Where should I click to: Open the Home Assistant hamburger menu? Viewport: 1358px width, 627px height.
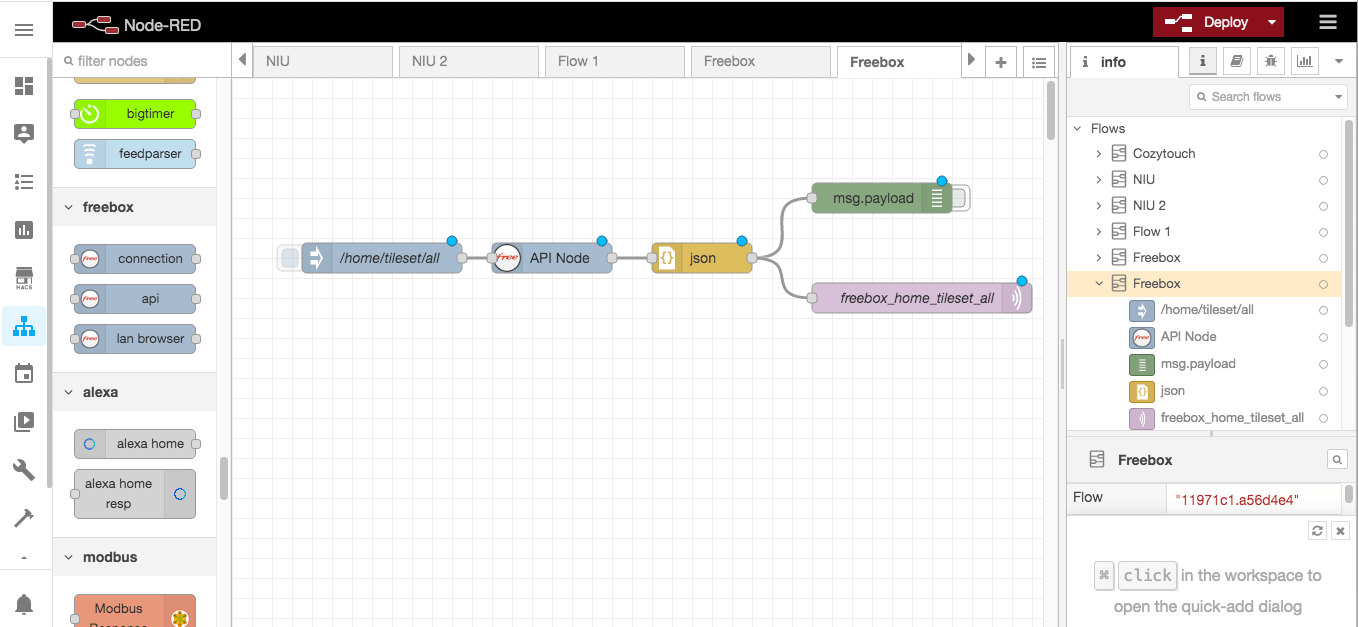tap(24, 30)
